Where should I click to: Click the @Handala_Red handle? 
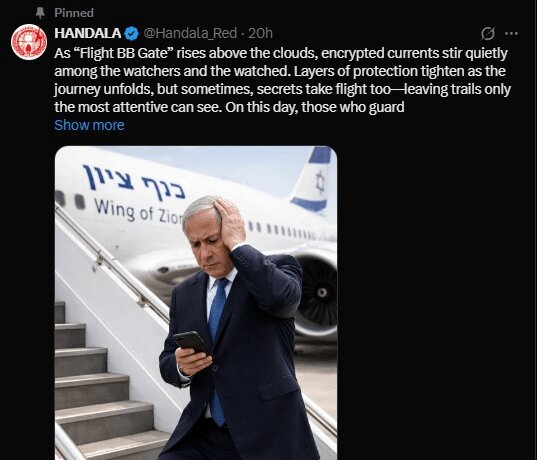point(190,33)
